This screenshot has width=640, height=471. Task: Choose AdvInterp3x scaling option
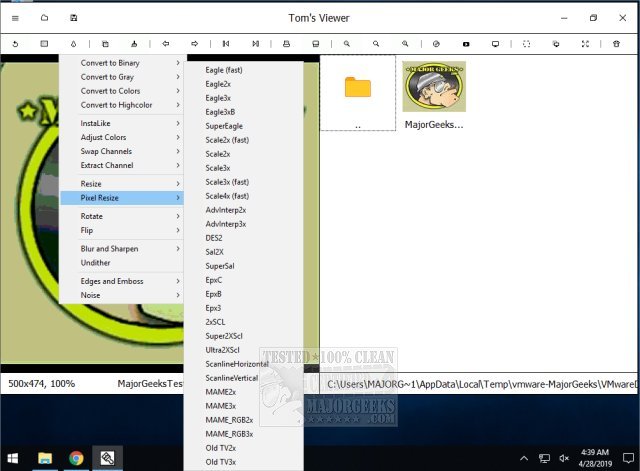pyautogui.click(x=244, y=224)
